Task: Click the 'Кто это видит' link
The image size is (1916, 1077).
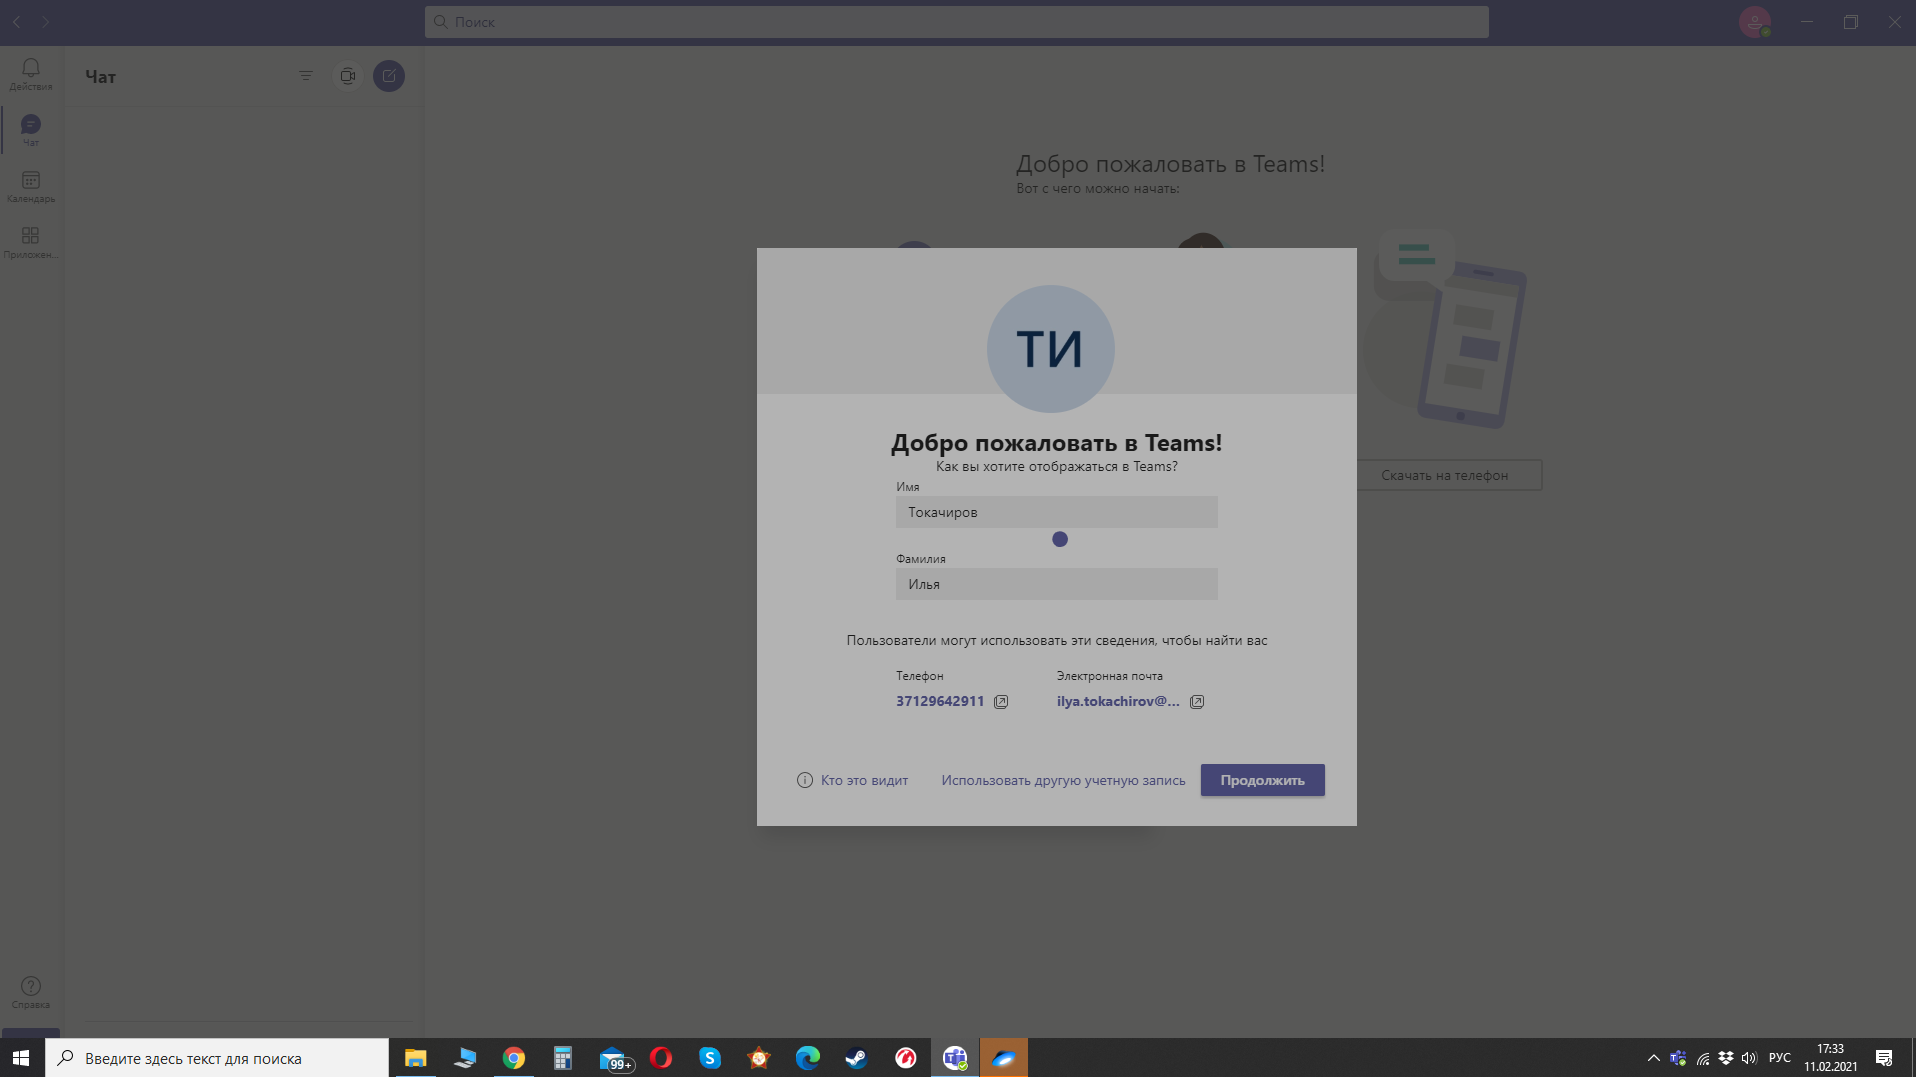Action: click(864, 780)
